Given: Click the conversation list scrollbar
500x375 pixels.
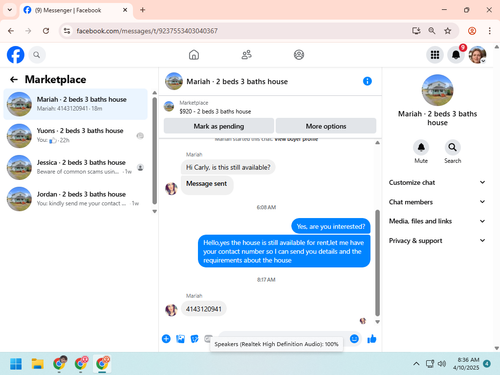Looking at the screenshot, I should coord(154,150).
